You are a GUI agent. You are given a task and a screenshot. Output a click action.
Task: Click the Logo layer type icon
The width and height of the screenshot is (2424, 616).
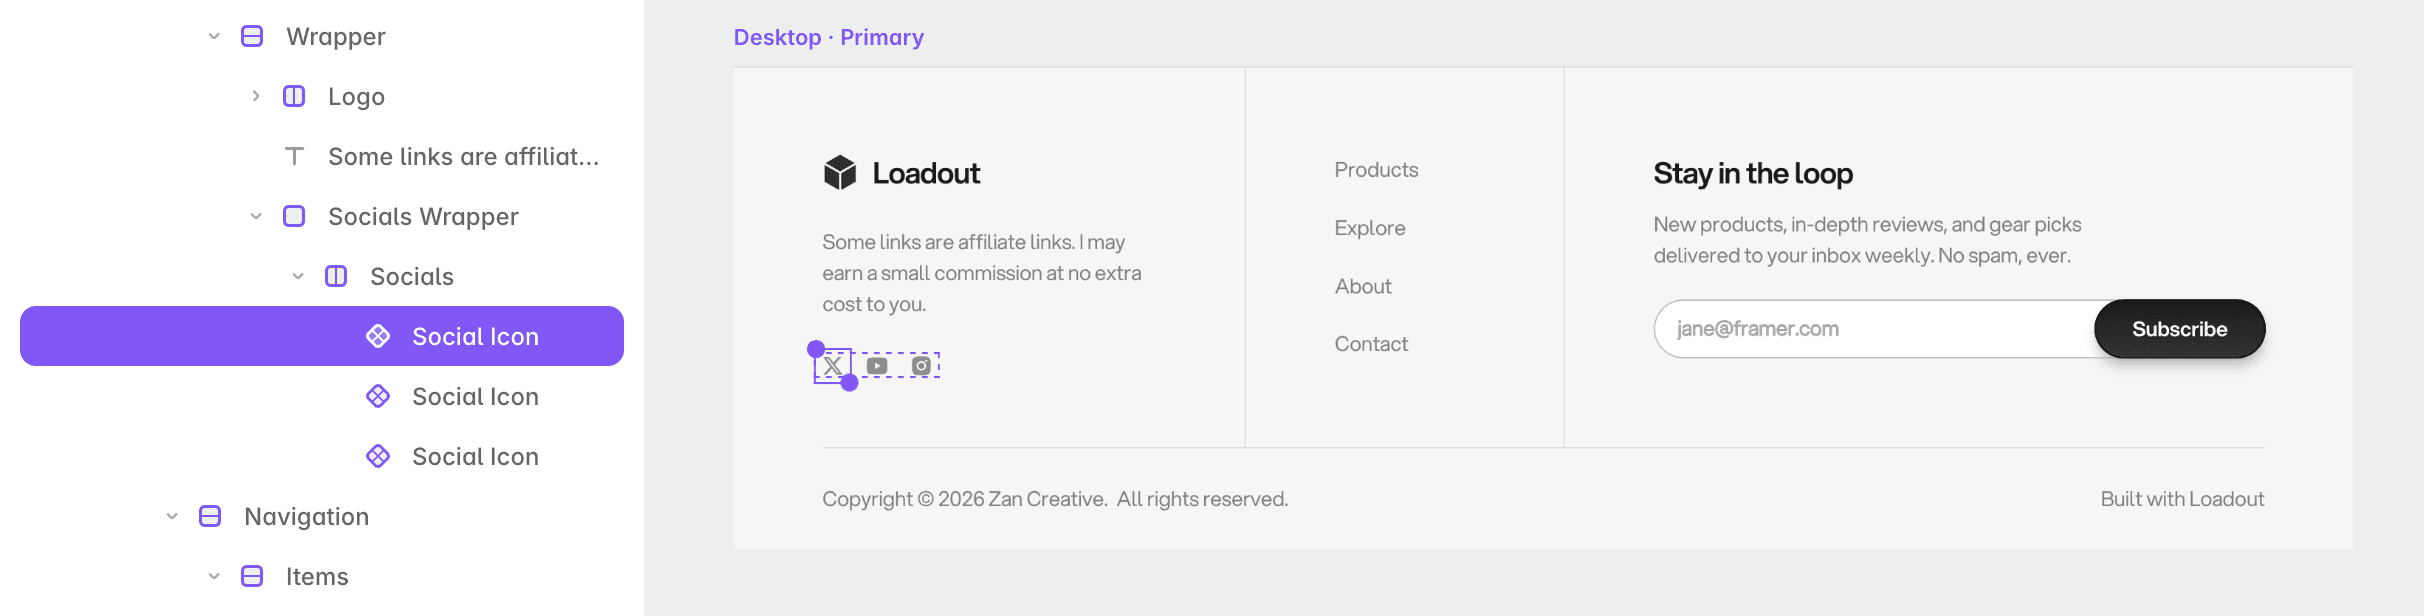pyautogui.click(x=294, y=96)
